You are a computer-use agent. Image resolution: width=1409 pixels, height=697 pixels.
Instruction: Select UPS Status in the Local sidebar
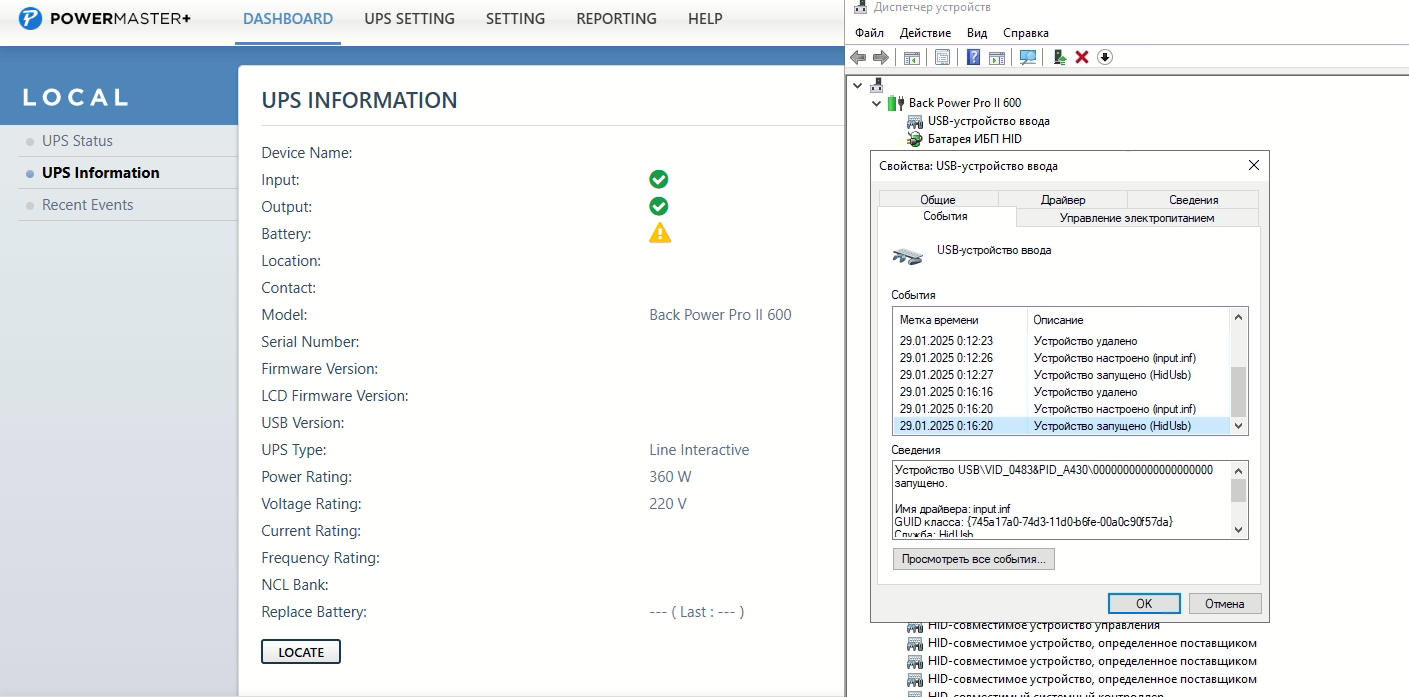point(77,141)
